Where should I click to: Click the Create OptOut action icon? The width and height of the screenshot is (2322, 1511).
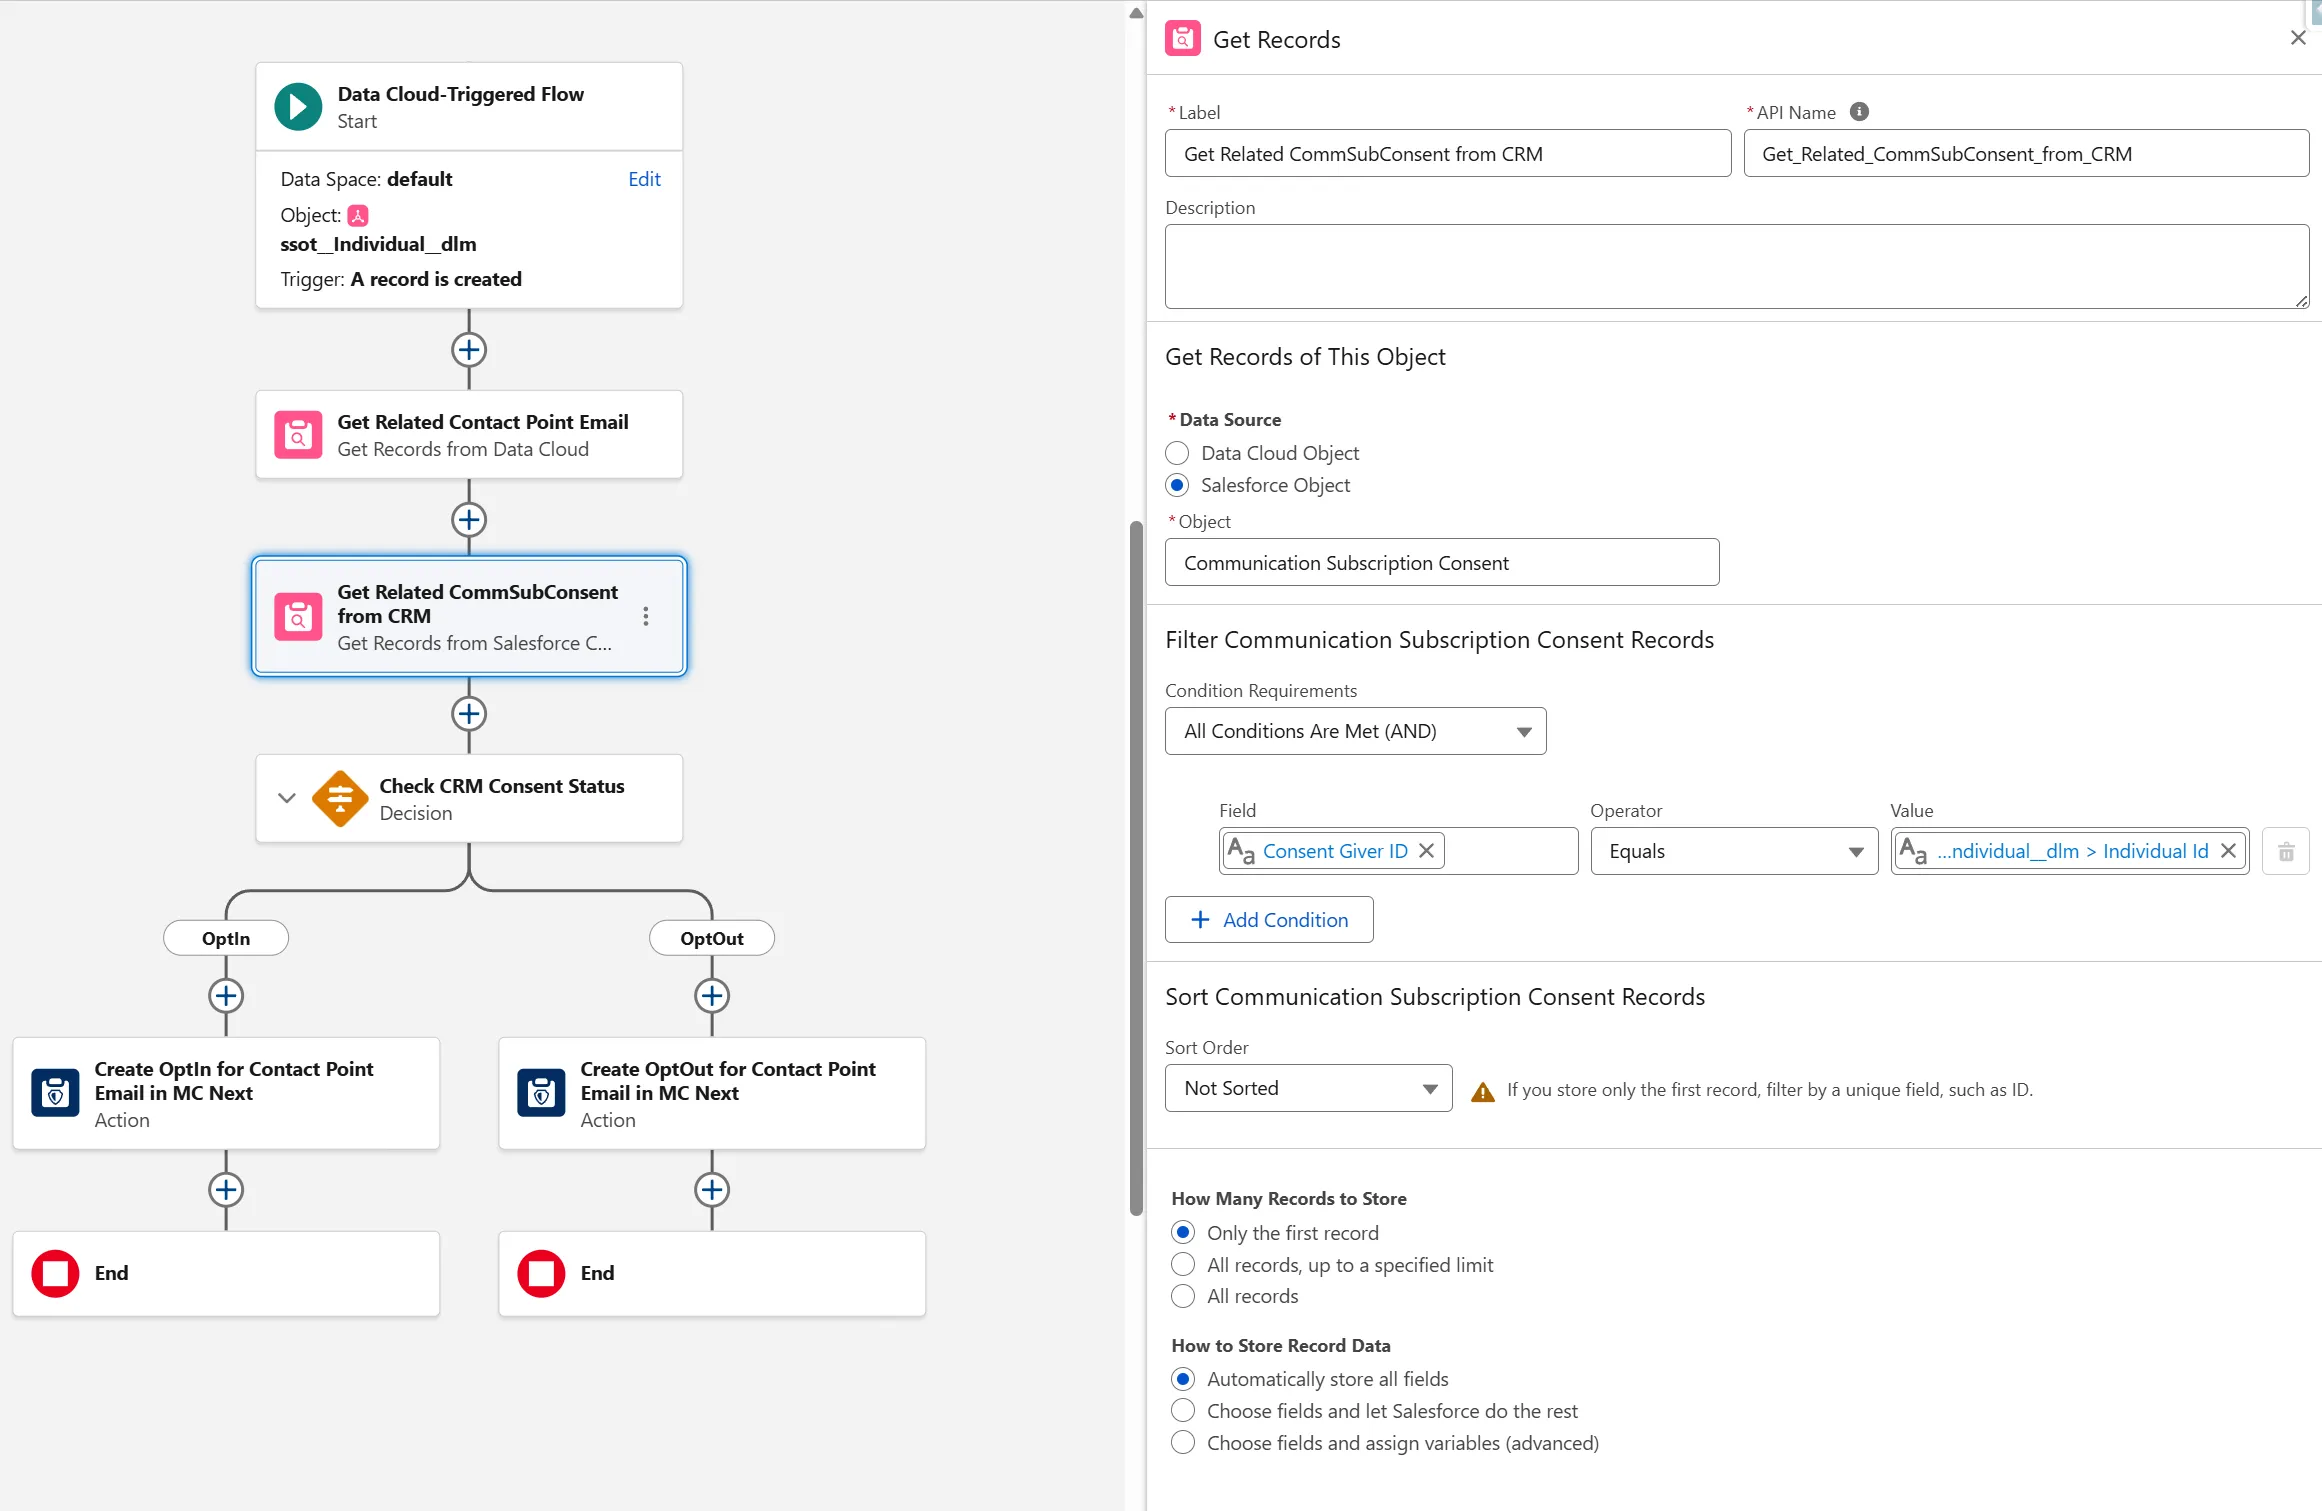[541, 1093]
